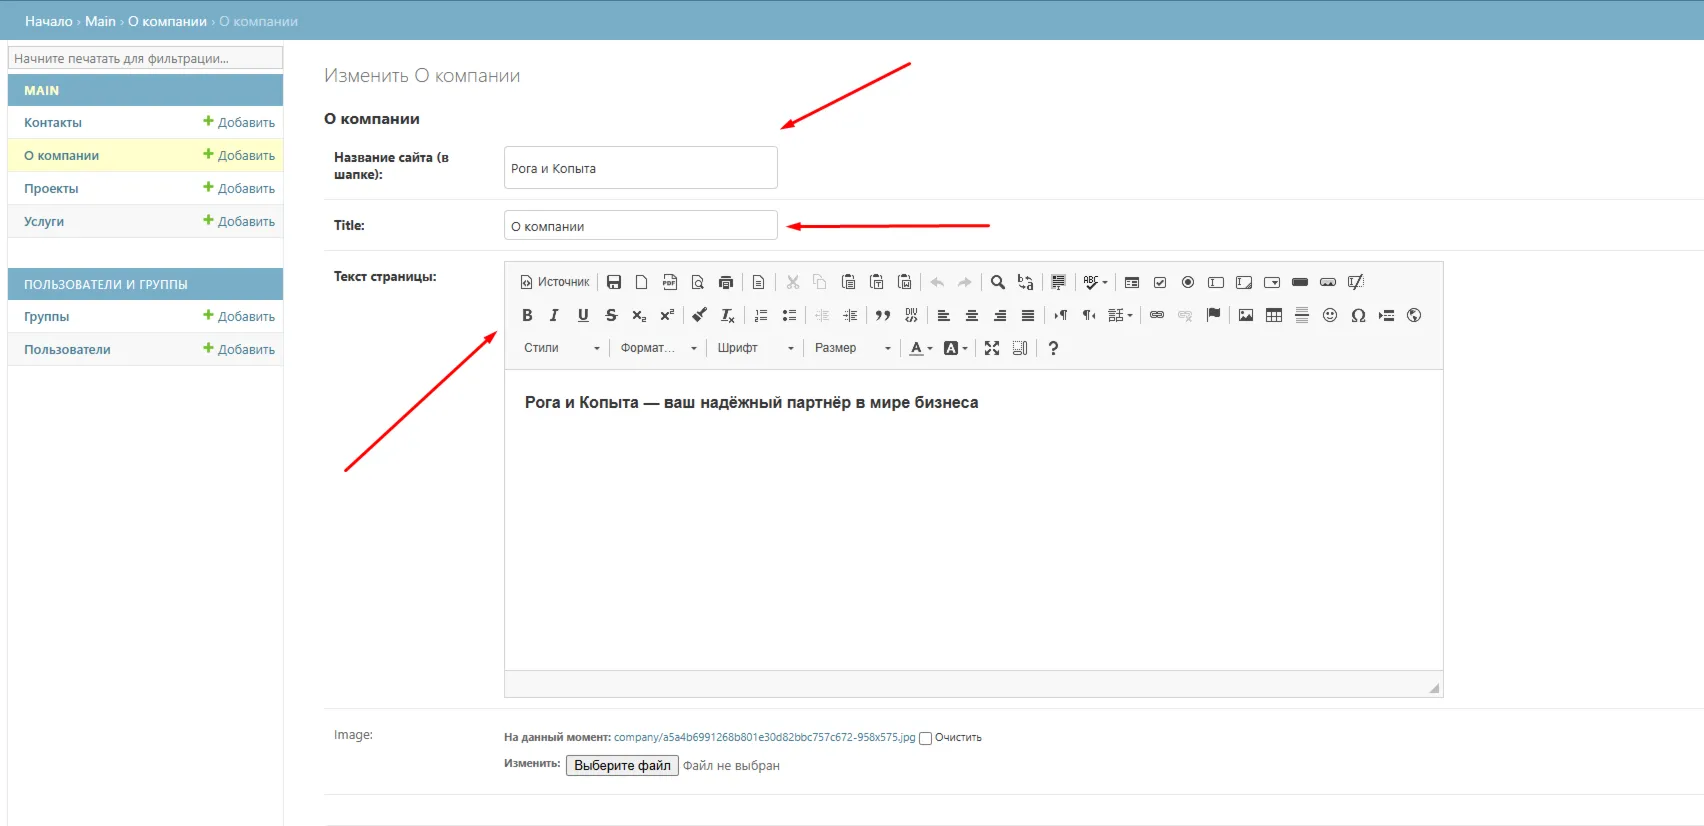Toggle bold formatting
1704x826 pixels.
(527, 315)
